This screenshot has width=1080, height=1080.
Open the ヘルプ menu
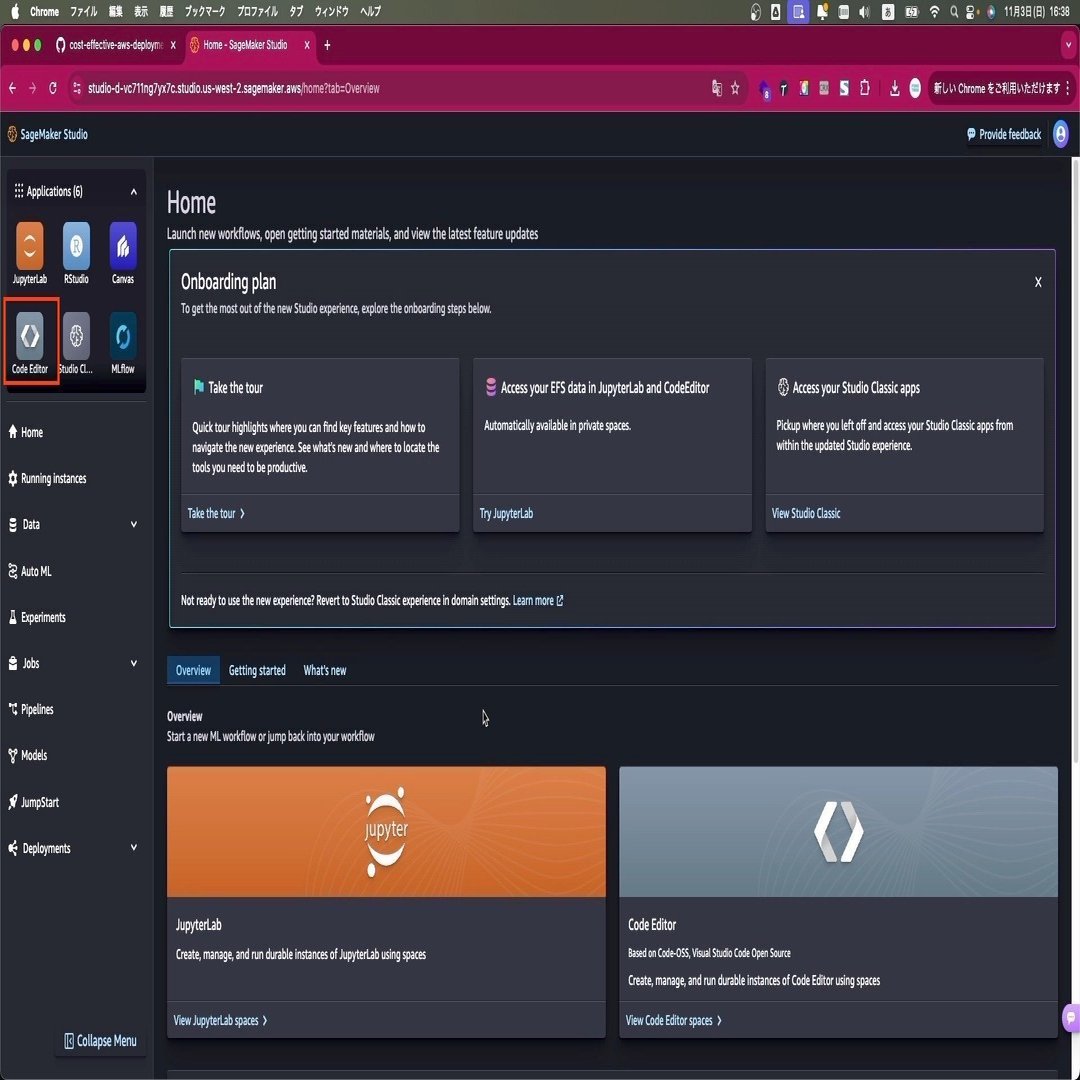click(x=370, y=12)
